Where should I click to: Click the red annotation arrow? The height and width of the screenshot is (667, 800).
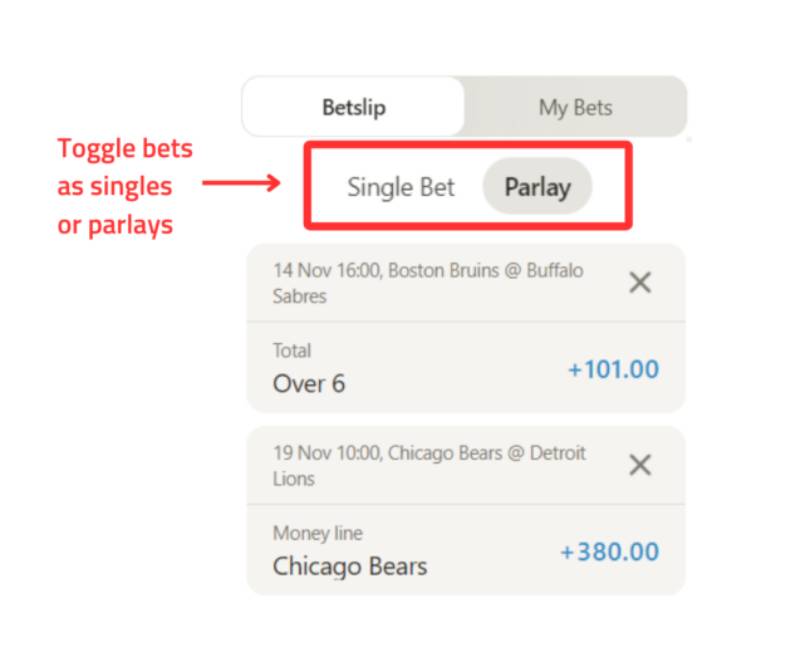[x=241, y=183]
